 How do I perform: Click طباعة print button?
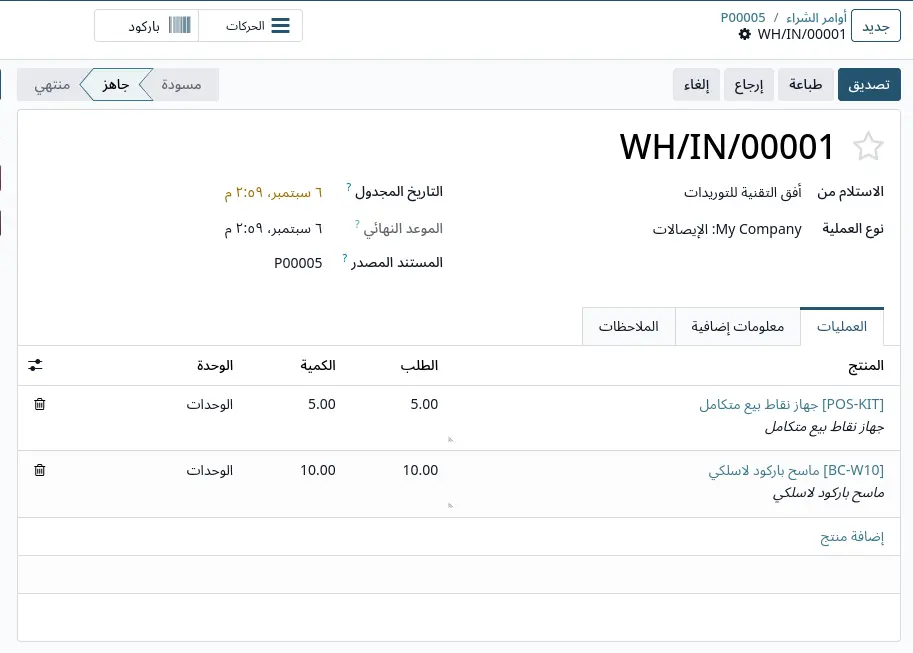(x=806, y=85)
